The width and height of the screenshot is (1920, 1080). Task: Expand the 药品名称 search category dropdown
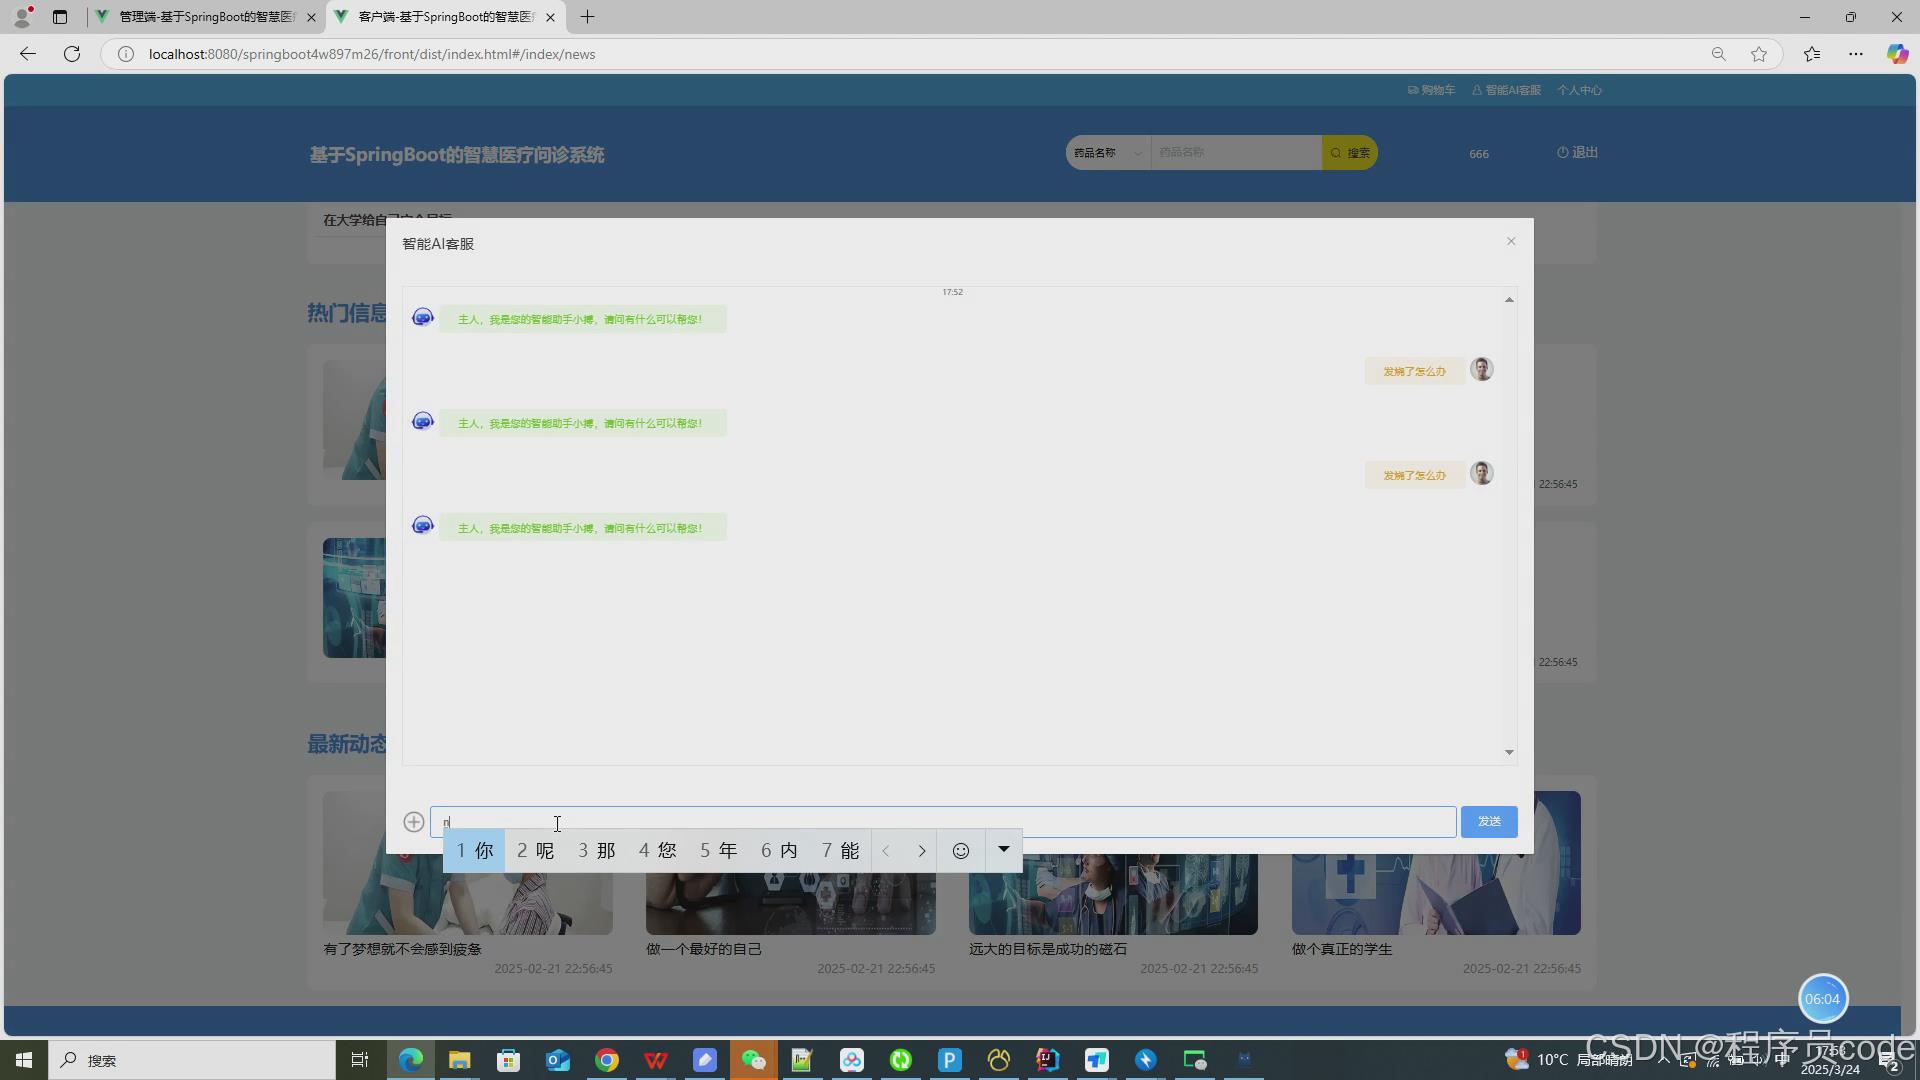click(x=1107, y=153)
